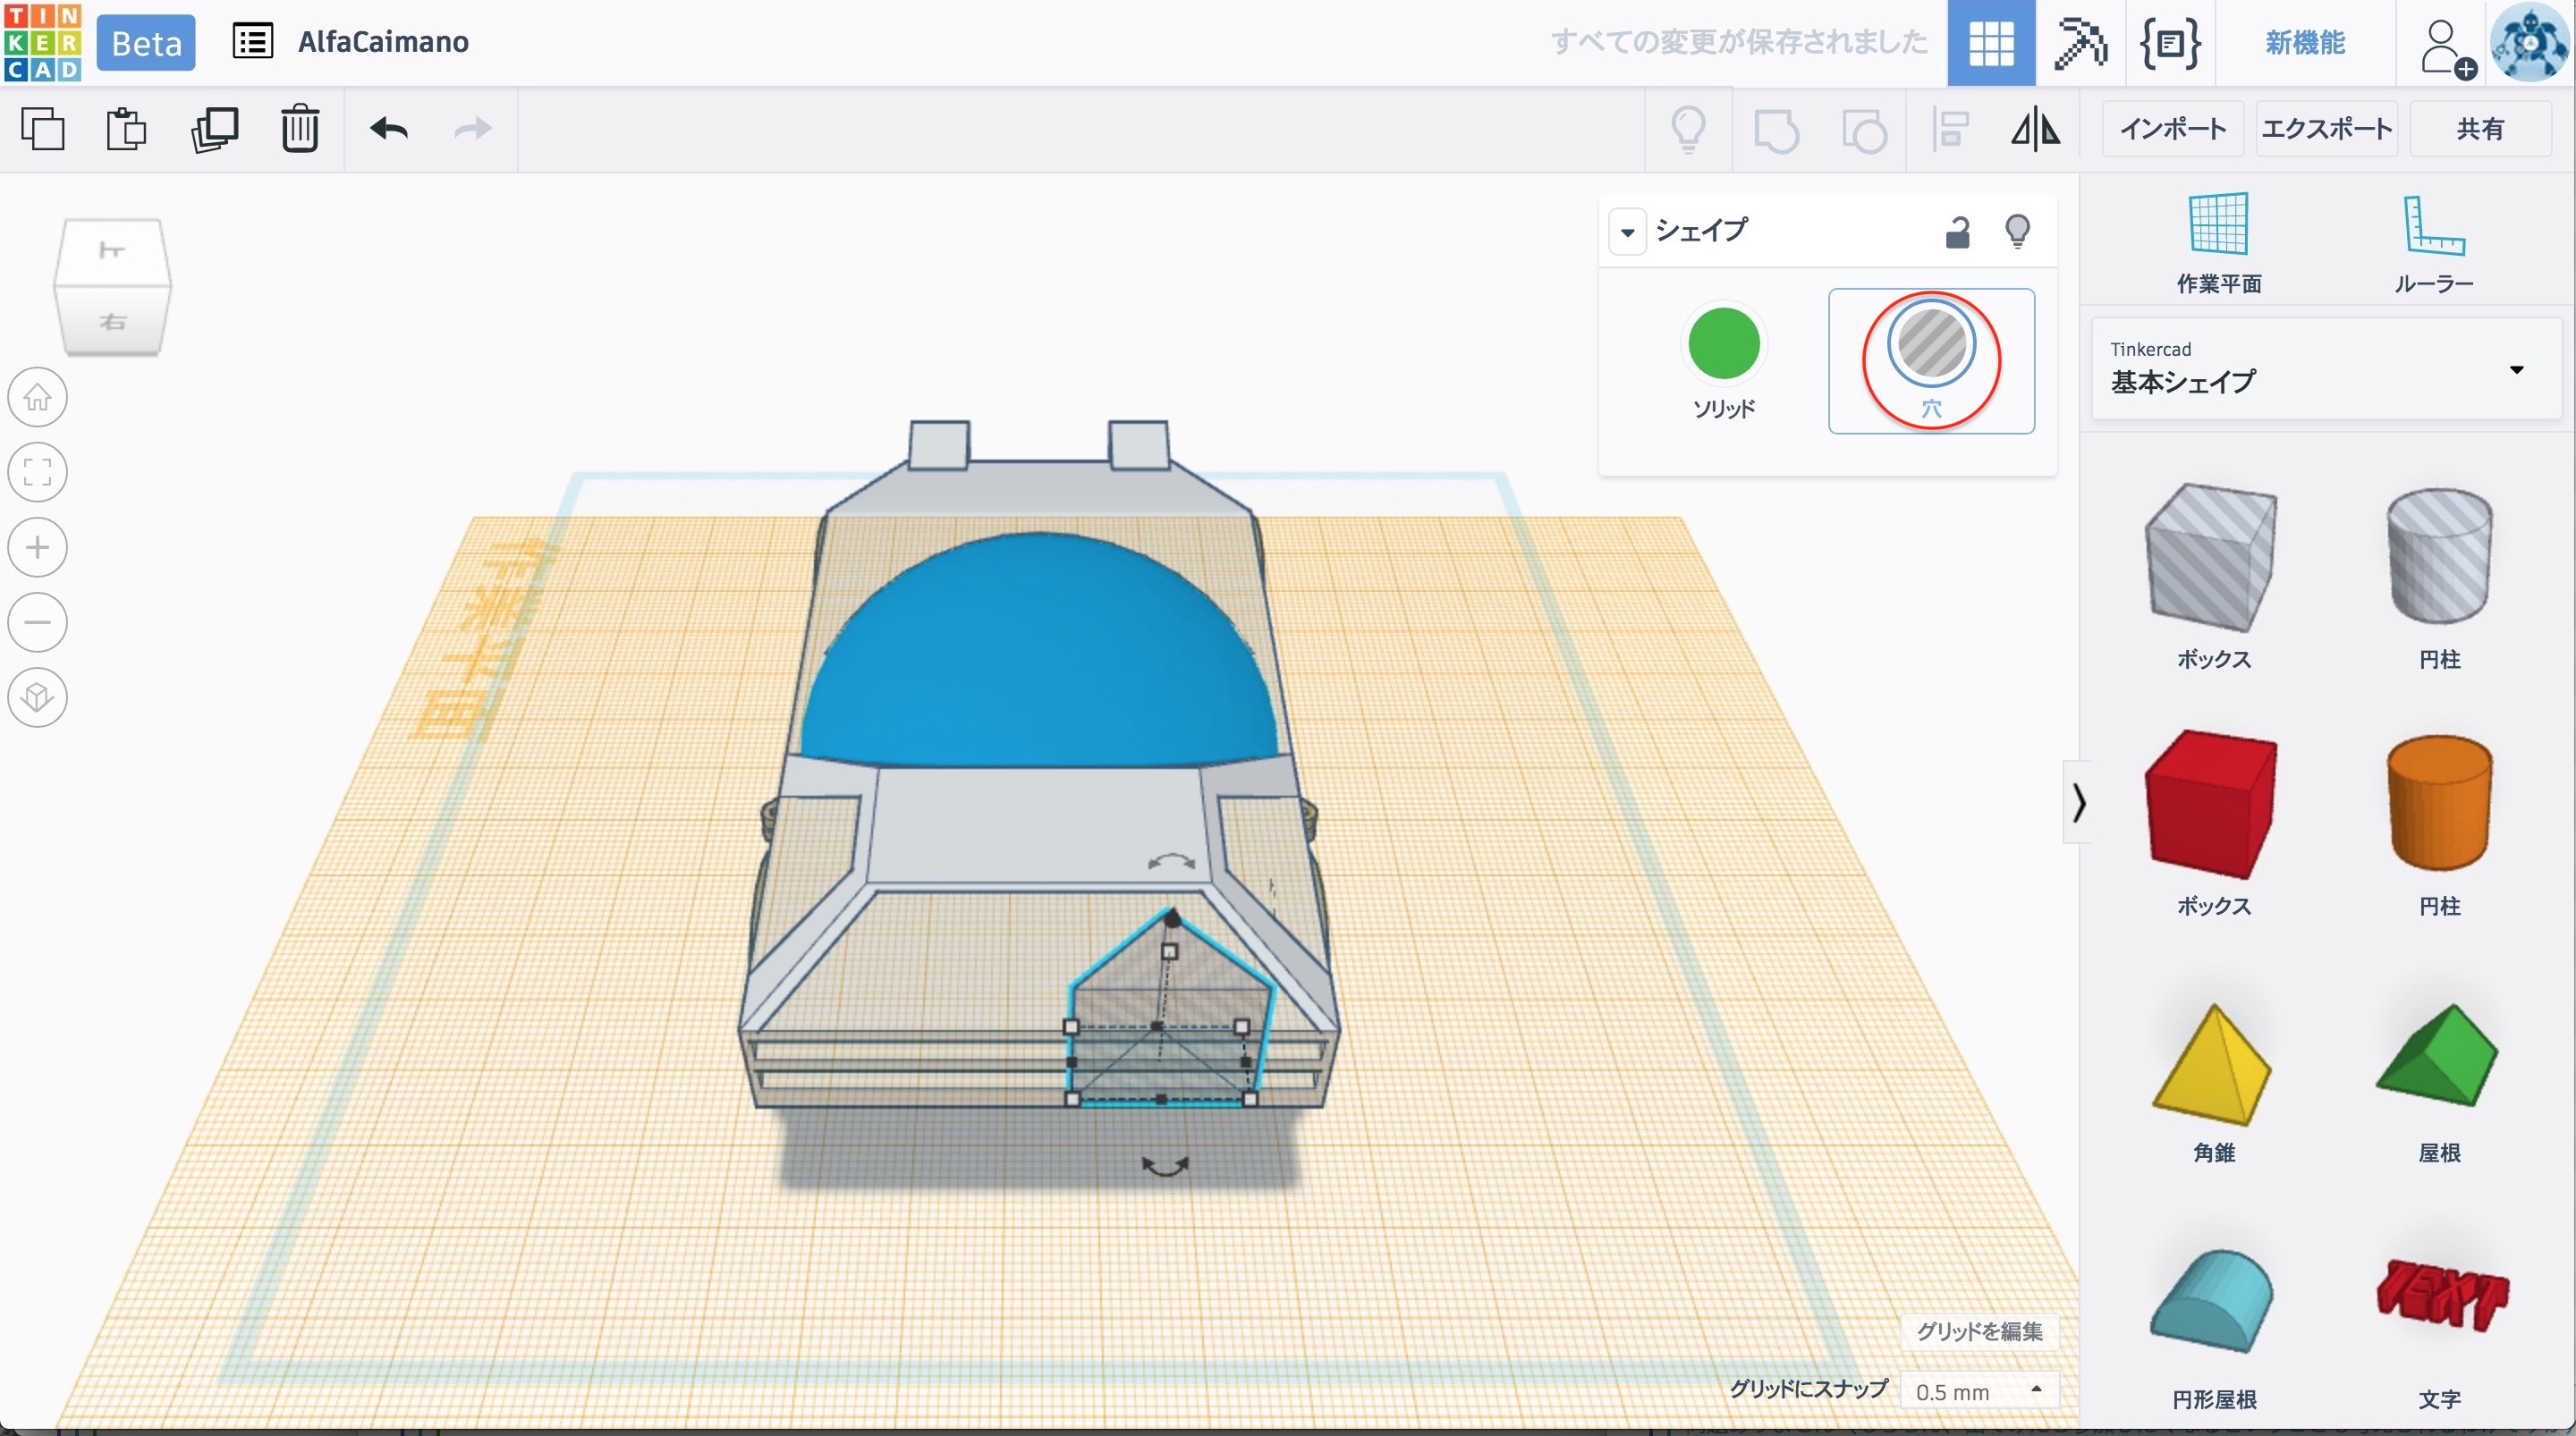The width and height of the screenshot is (2576, 1436).
Task: Click the Home view icon
Action: pyautogui.click(x=38, y=397)
